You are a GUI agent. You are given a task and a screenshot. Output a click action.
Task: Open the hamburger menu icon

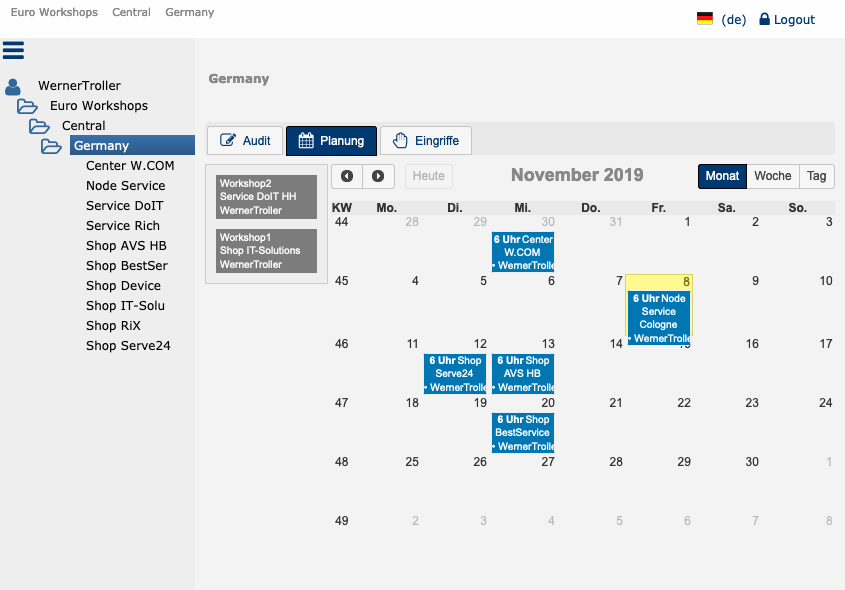click(x=13, y=50)
